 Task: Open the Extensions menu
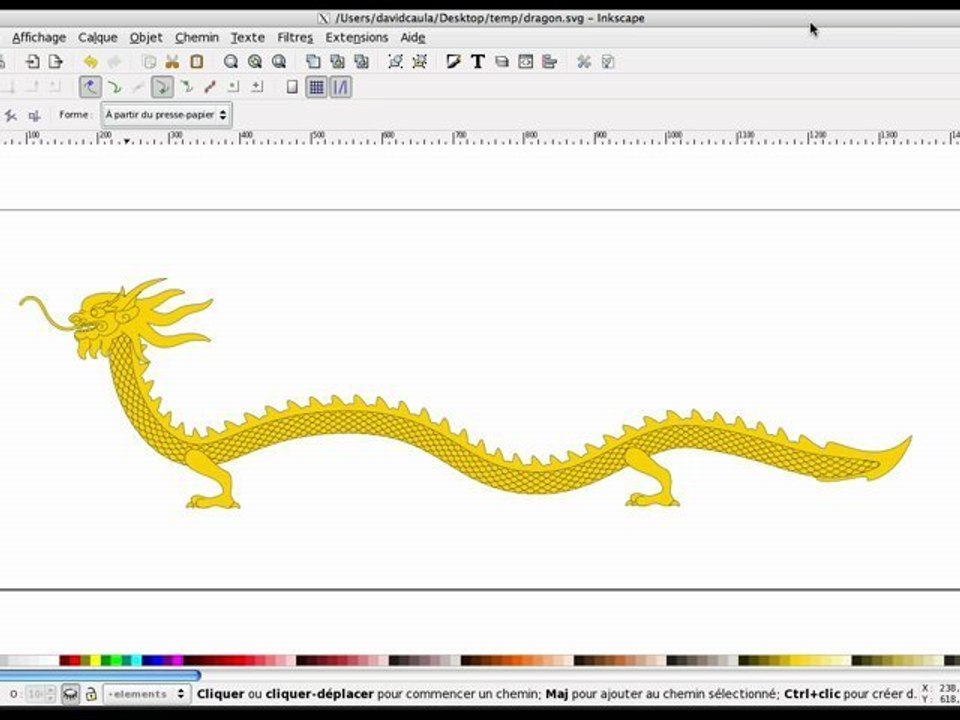click(356, 37)
